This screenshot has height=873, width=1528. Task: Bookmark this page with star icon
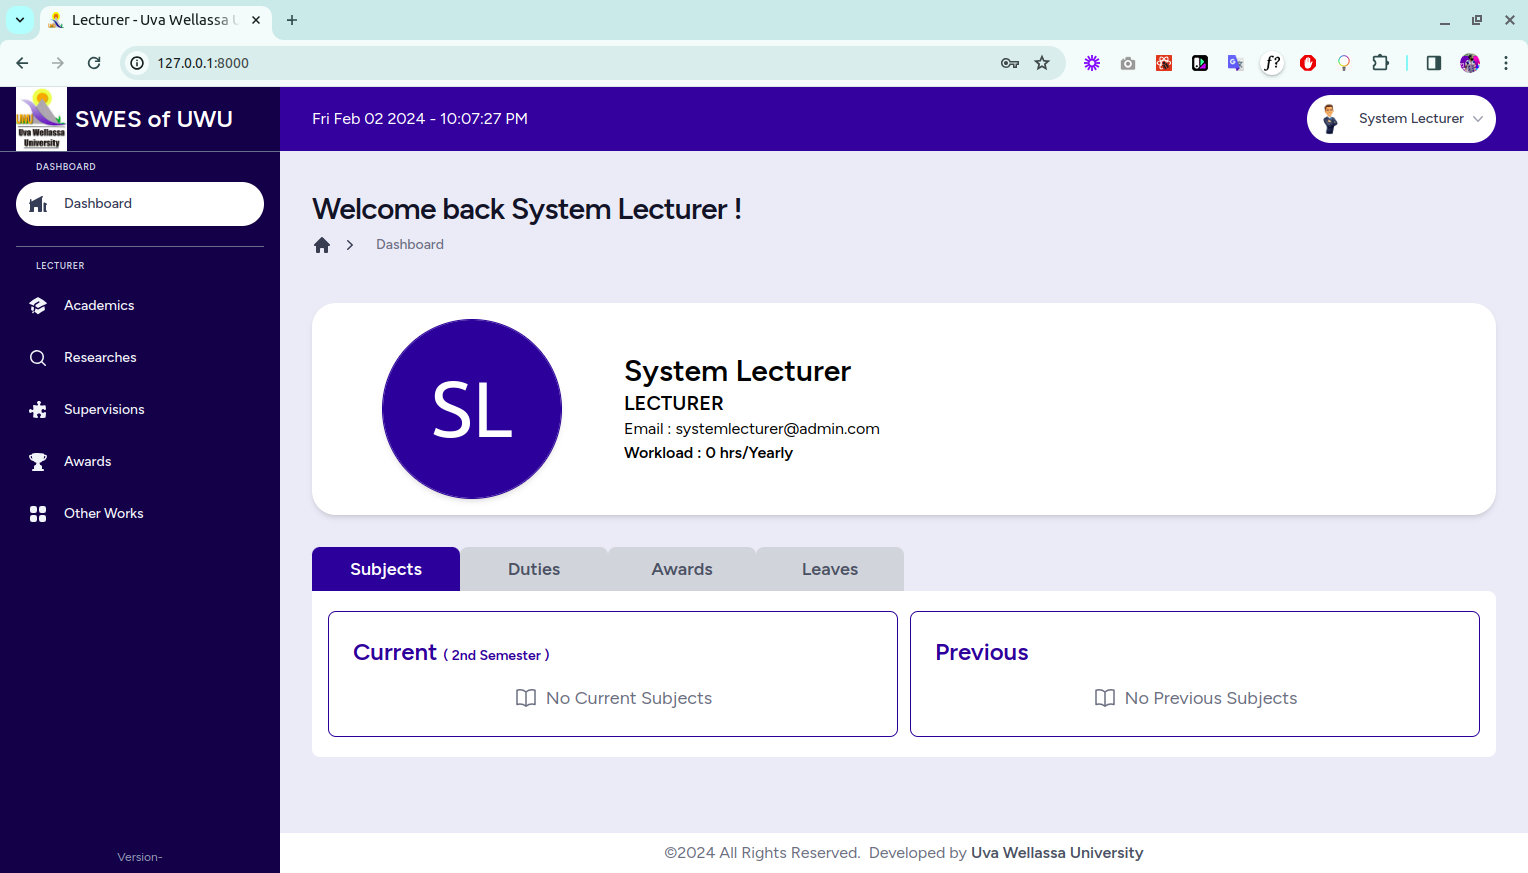pyautogui.click(x=1042, y=63)
